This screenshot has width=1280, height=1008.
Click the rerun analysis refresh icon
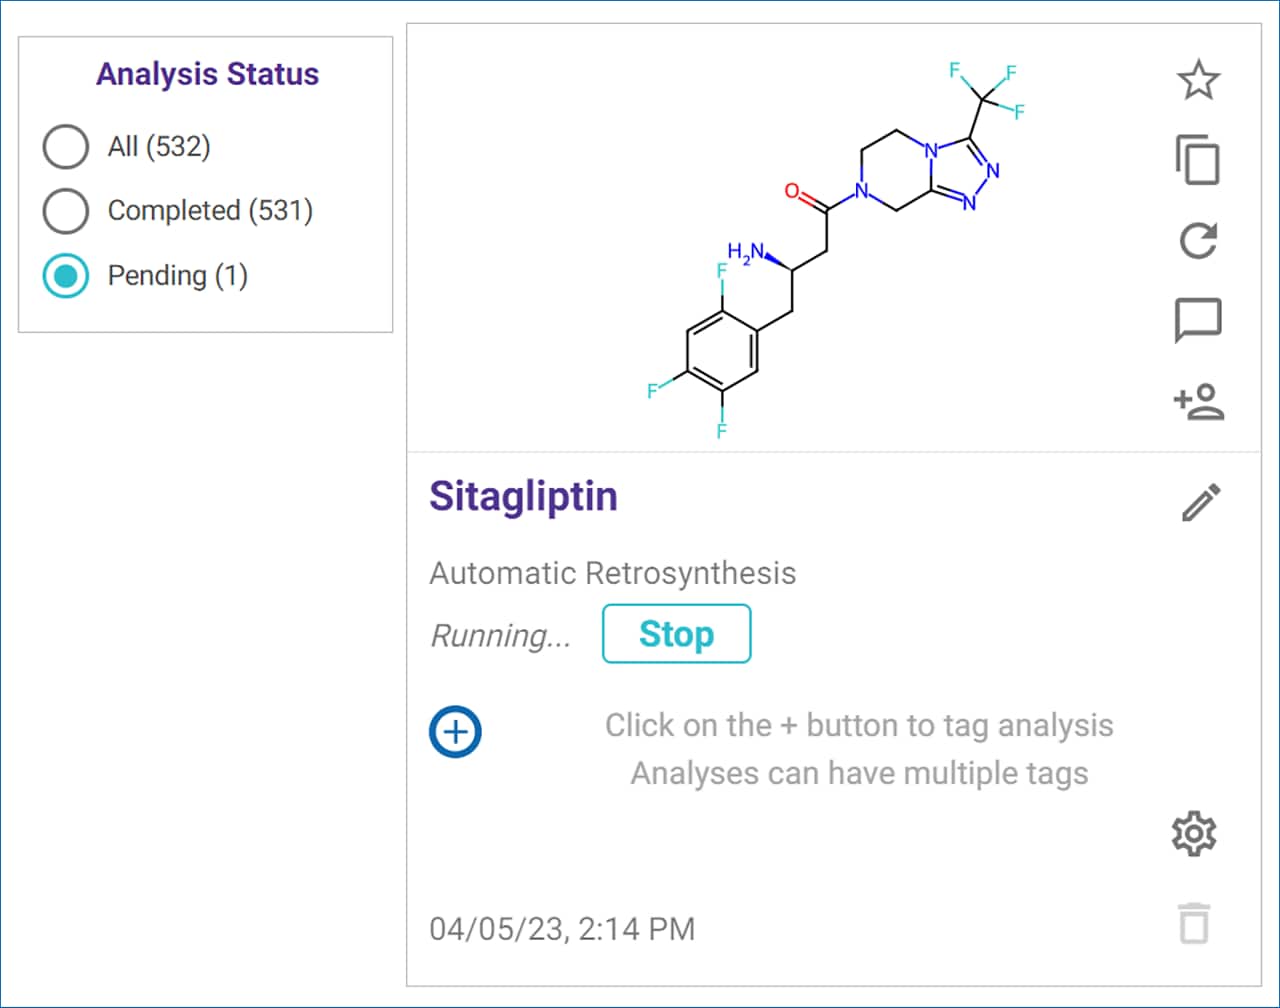click(x=1198, y=241)
